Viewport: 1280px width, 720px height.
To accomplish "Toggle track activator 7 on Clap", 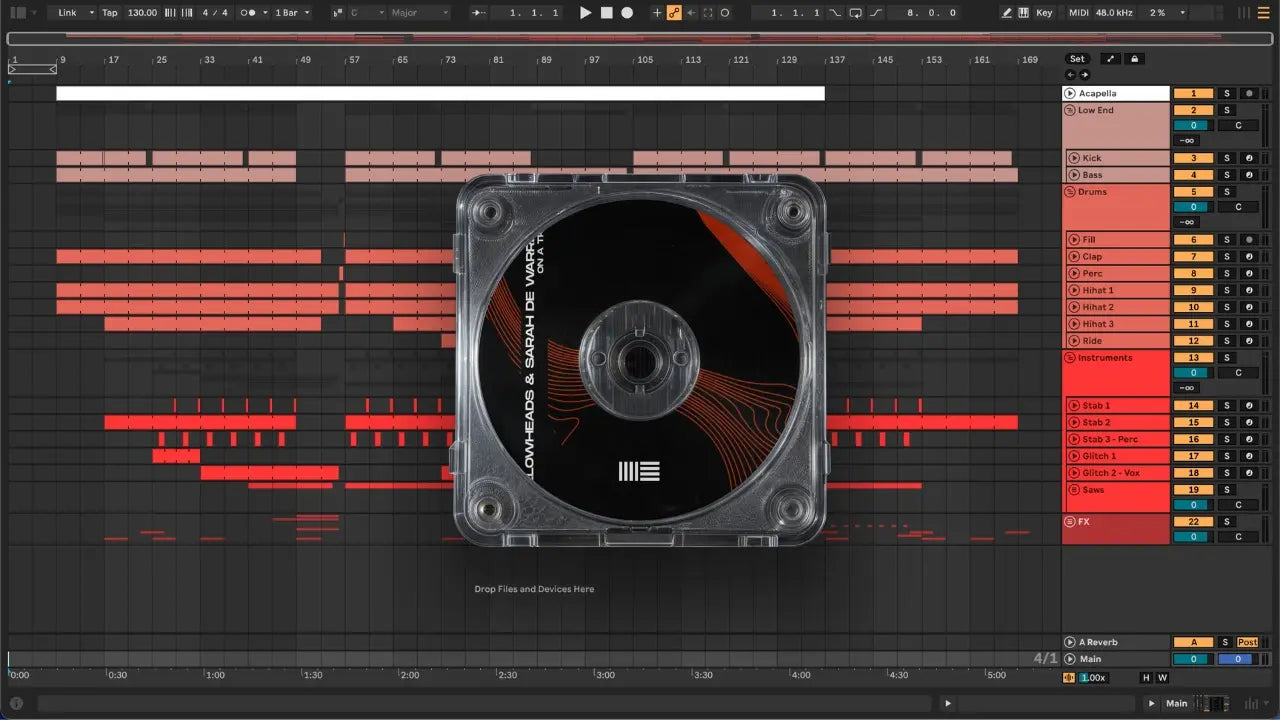I will point(1193,257).
